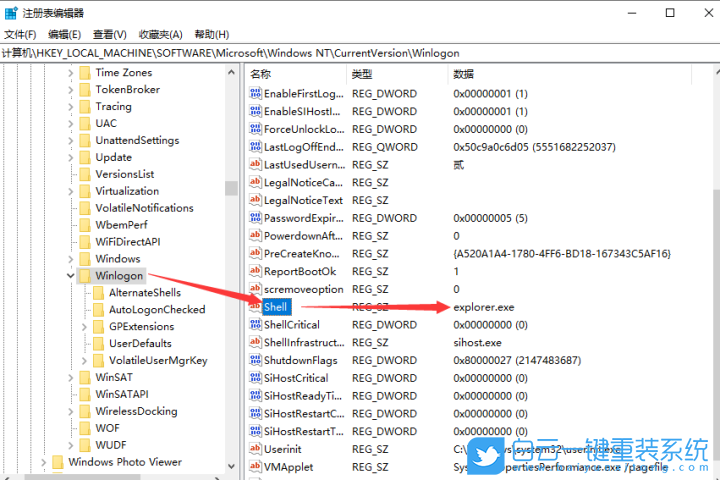Viewport: 720px width, 480px height.
Task: Select the SiHostCritical value name
Action: (296, 378)
